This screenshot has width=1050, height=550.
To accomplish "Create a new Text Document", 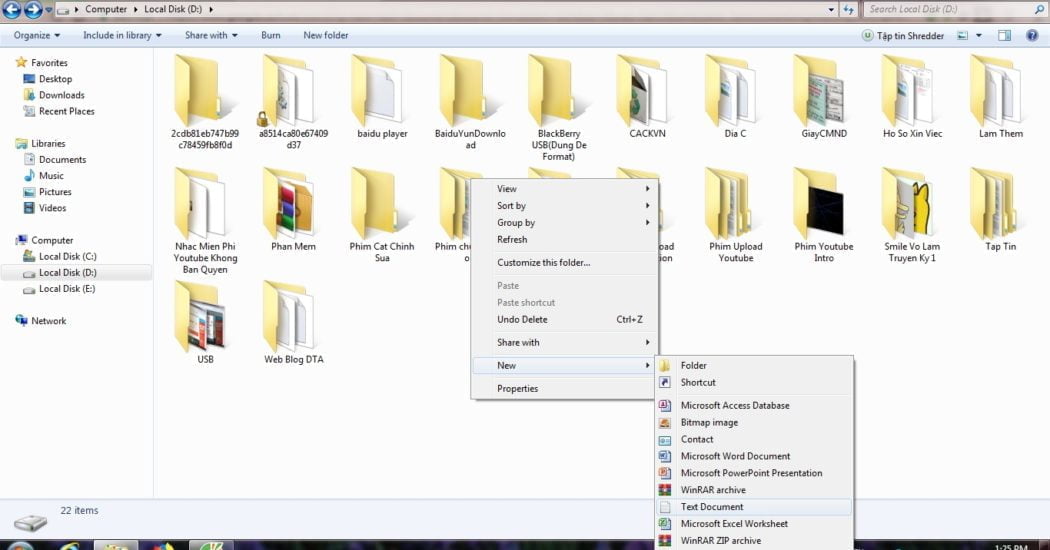I will (754, 507).
